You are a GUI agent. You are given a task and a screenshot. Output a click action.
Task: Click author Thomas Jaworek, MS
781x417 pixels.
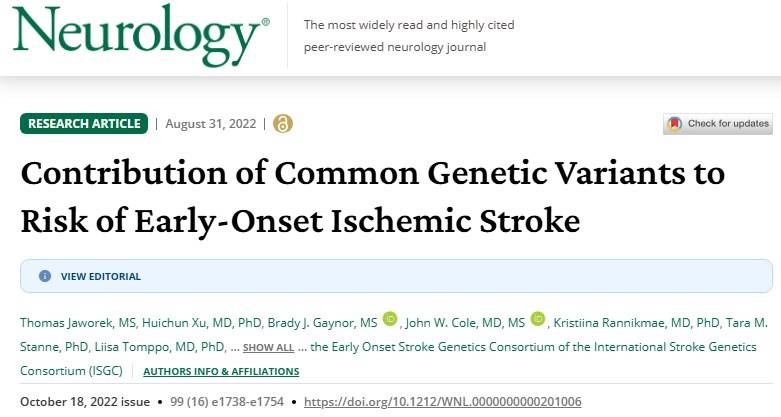(78, 323)
